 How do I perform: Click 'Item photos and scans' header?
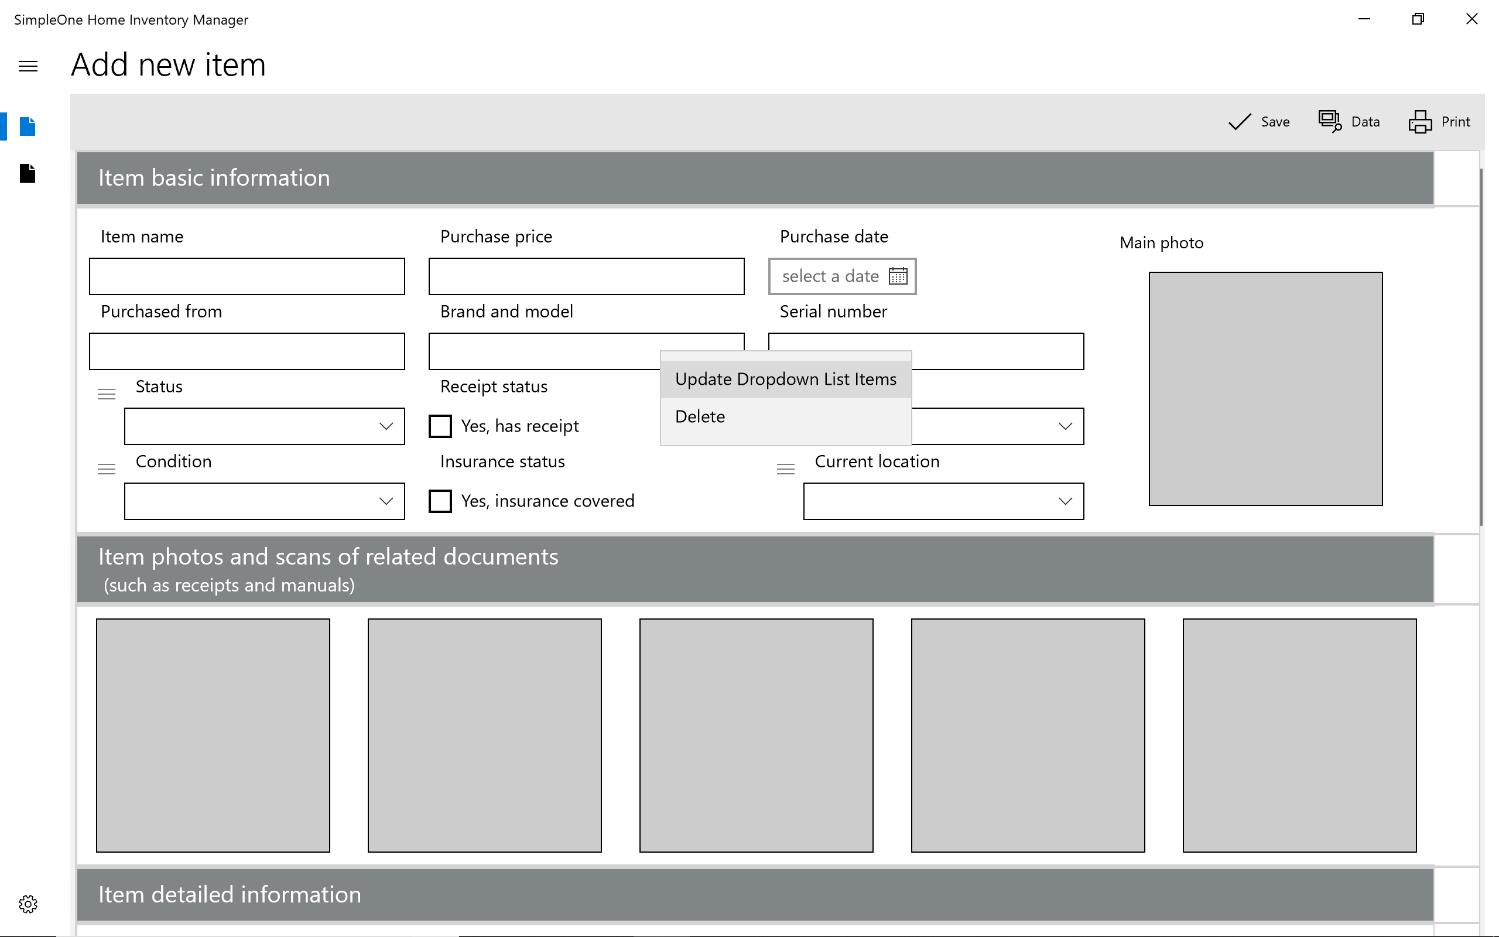tap(755, 569)
